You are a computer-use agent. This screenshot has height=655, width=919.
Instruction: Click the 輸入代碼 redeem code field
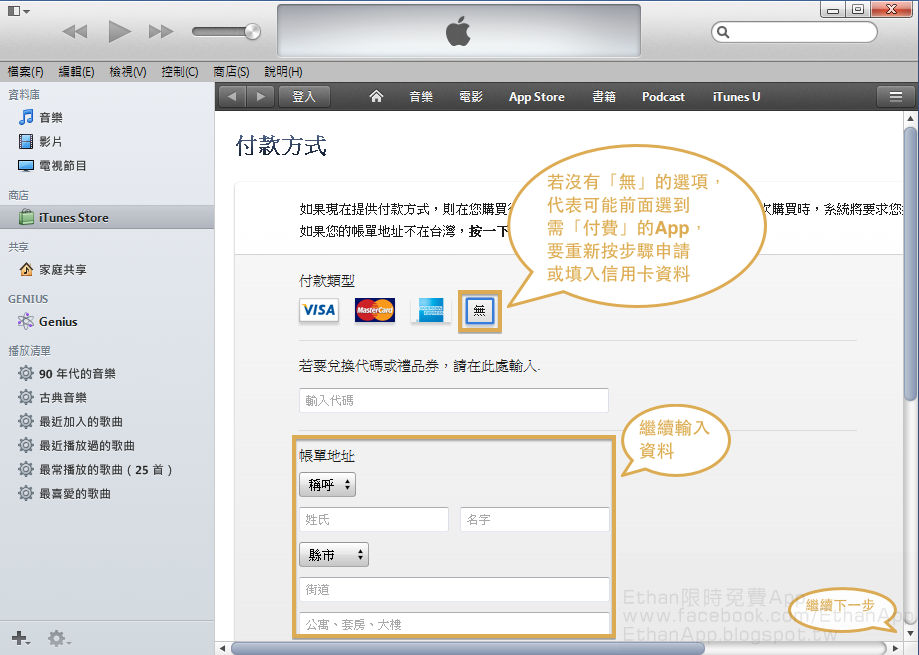[x=454, y=400]
